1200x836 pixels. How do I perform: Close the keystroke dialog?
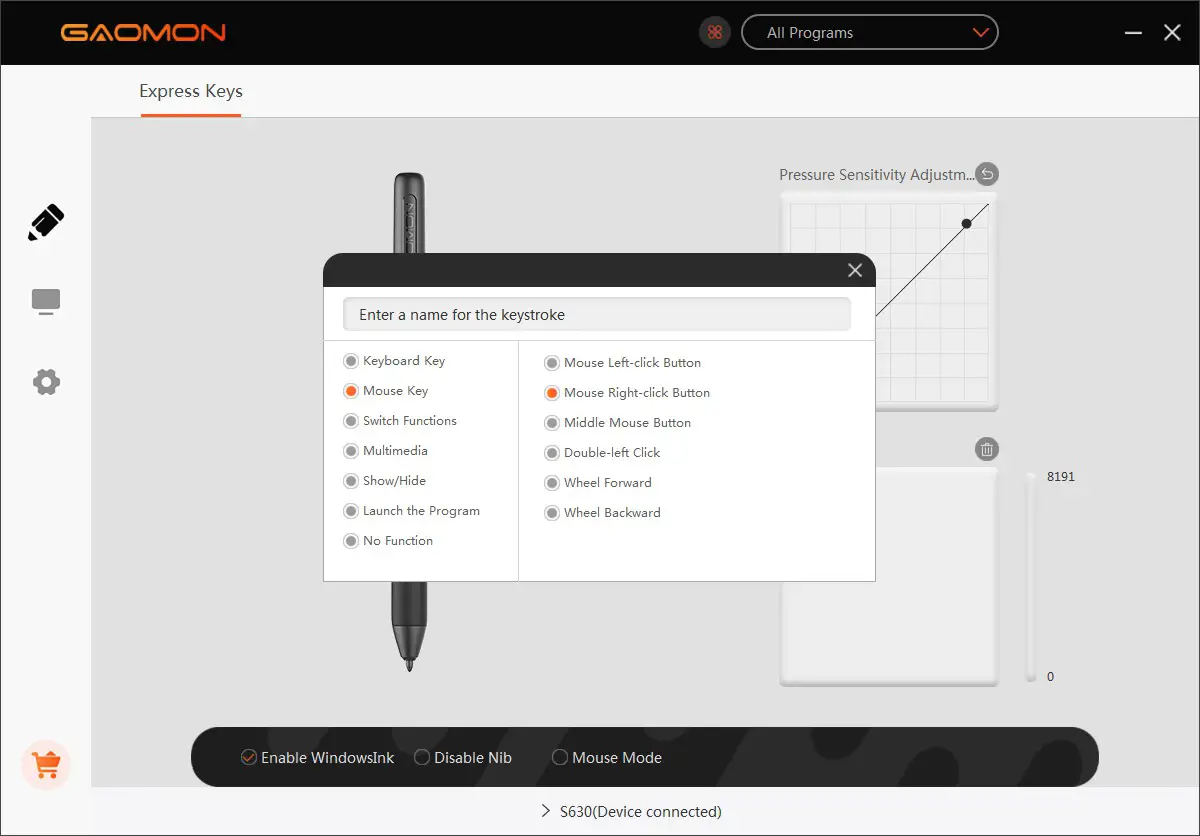(855, 270)
